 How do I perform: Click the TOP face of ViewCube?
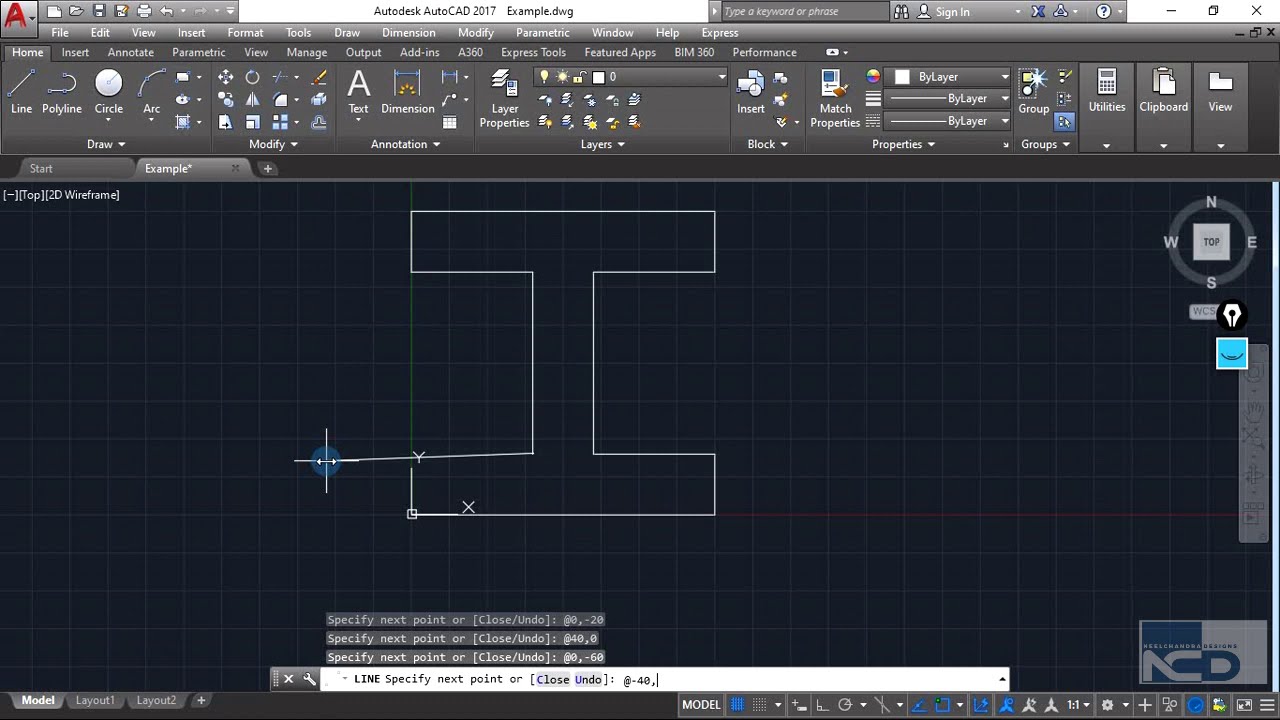(x=1211, y=242)
